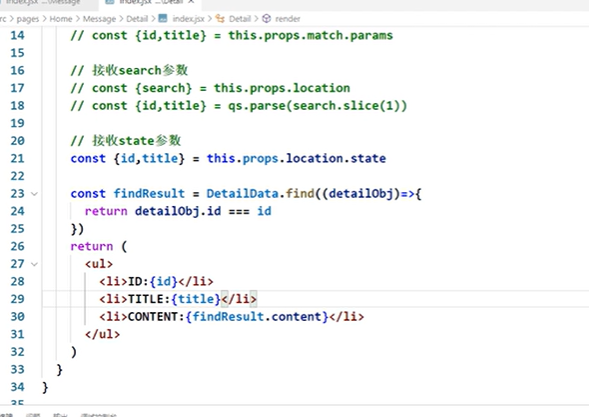This screenshot has width=589, height=417.
Task: Click line number 14 in the gutter
Action: point(17,35)
